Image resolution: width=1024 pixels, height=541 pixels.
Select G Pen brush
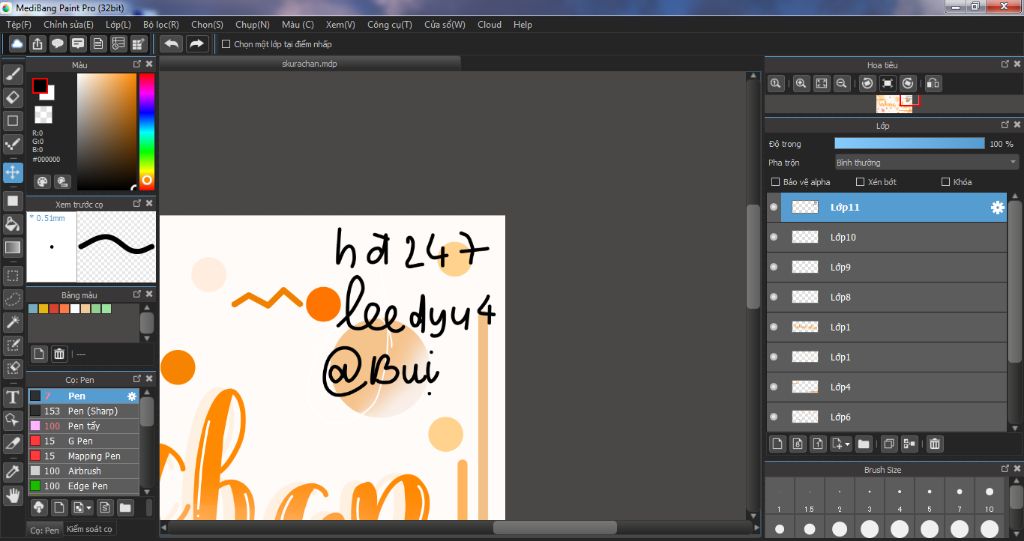tap(84, 441)
